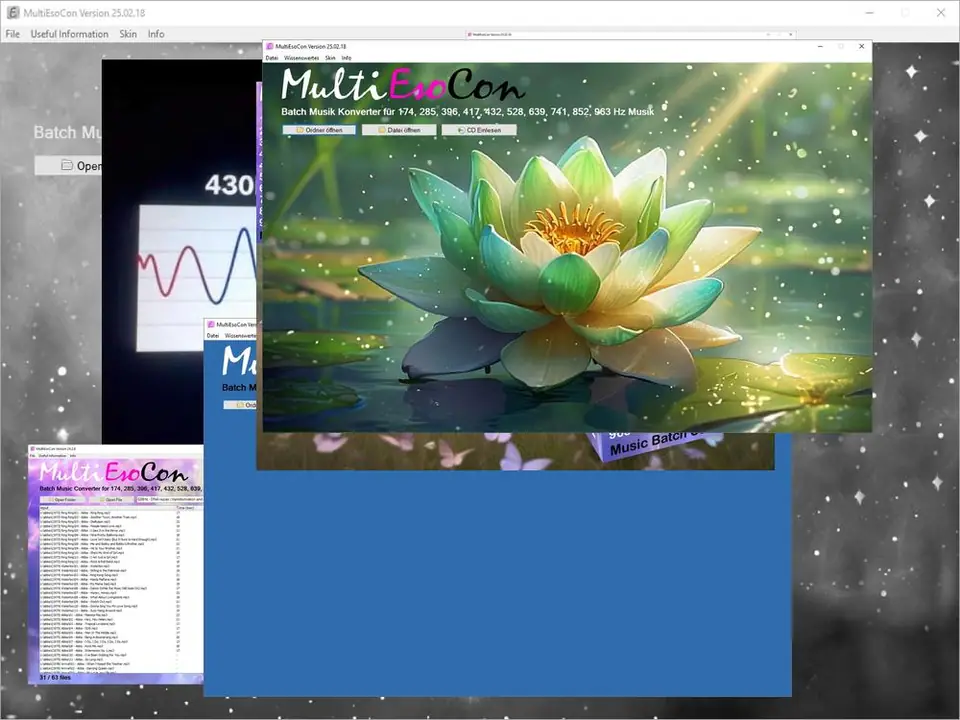
Task: Open the Wissenswertes menu in the German window
Action: [302, 57]
